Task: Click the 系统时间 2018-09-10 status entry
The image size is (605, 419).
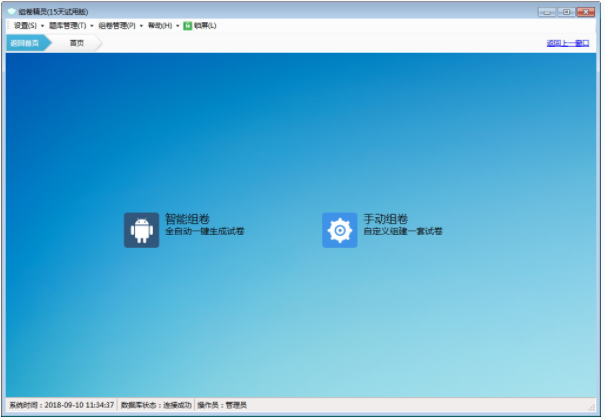Action: pyautogui.click(x=62, y=405)
